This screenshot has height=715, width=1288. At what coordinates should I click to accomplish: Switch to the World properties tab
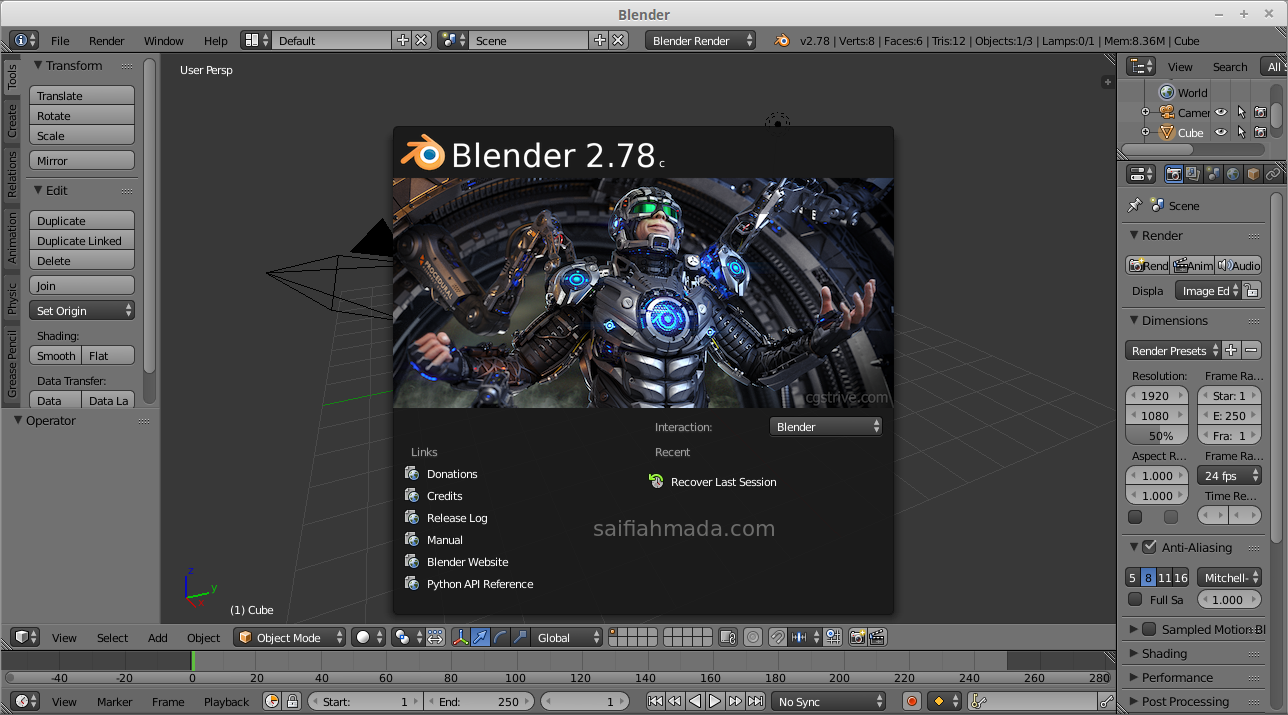pyautogui.click(x=1232, y=173)
